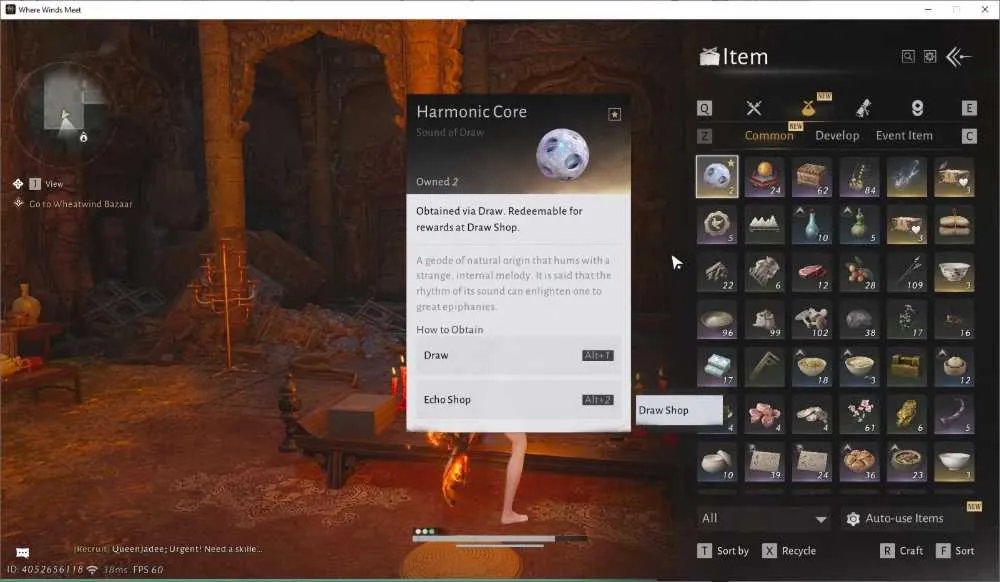Click the Z previous sub-tab key
The height and width of the screenshot is (582, 1000).
704,136
